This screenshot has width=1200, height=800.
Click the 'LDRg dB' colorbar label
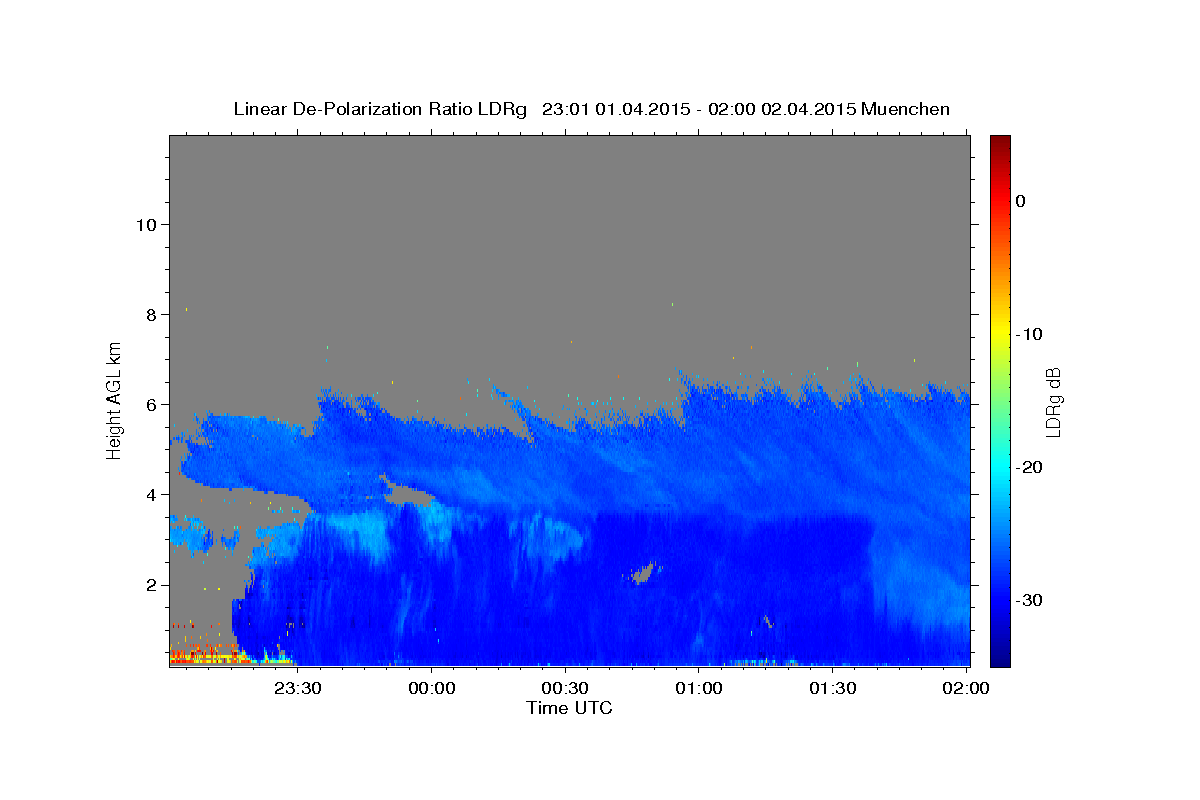click(x=1053, y=401)
